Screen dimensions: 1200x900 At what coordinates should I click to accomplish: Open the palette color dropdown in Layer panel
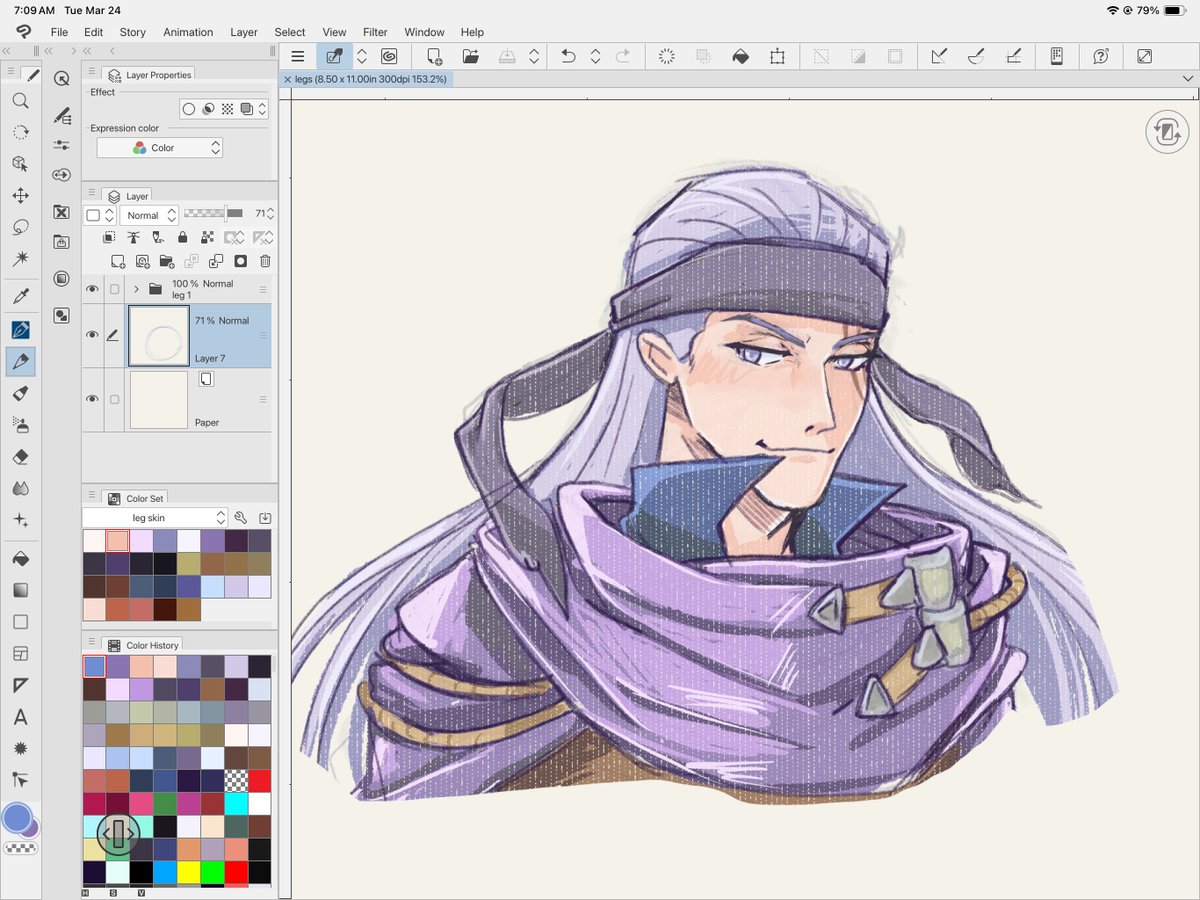100,215
